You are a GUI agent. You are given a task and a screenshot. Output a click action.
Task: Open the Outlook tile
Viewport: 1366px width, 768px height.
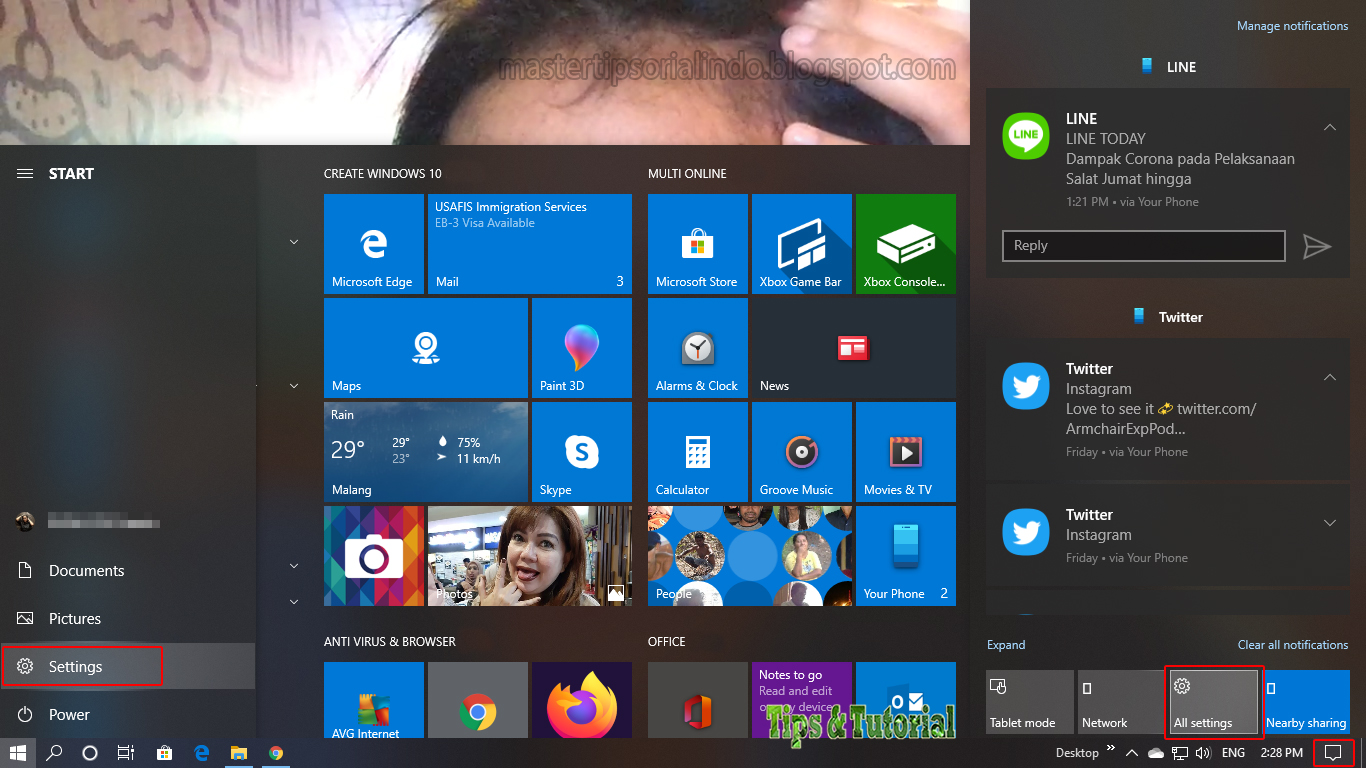(x=906, y=700)
